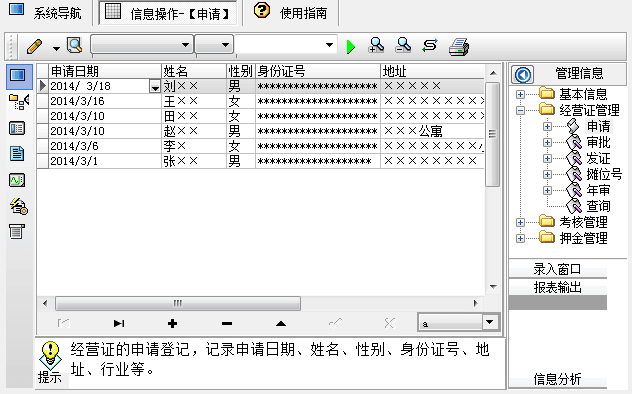The width and height of the screenshot is (632, 394).
Task: Open date dropdown in 2014/3/18 cell
Action: [x=155, y=87]
